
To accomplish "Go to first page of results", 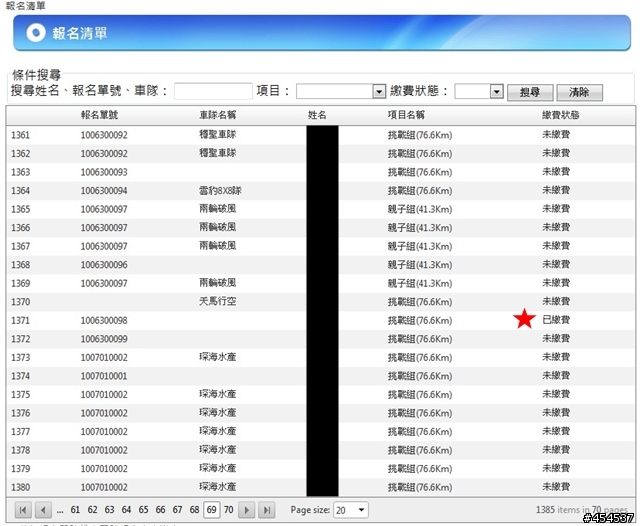I will click(23, 510).
